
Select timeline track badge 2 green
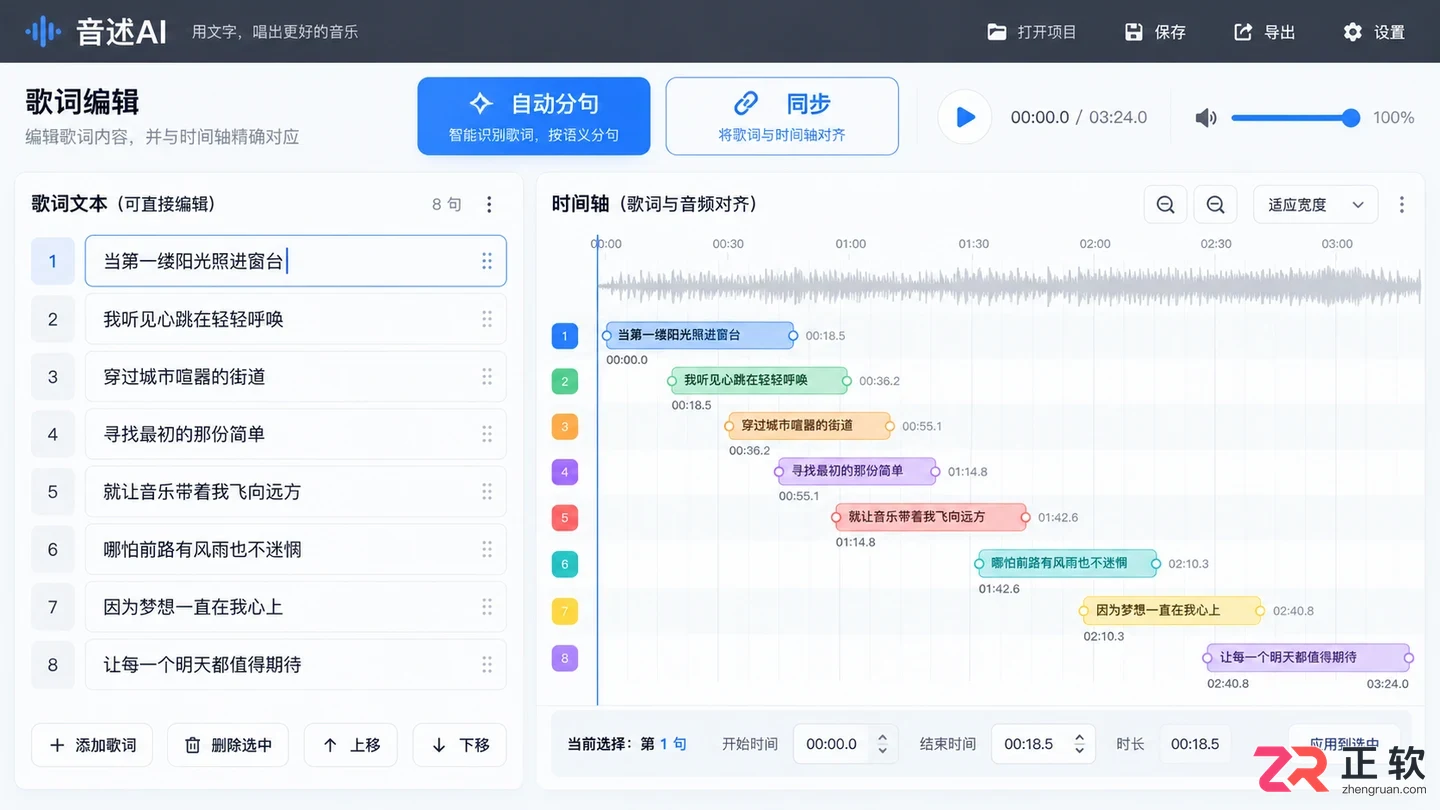pyautogui.click(x=565, y=381)
